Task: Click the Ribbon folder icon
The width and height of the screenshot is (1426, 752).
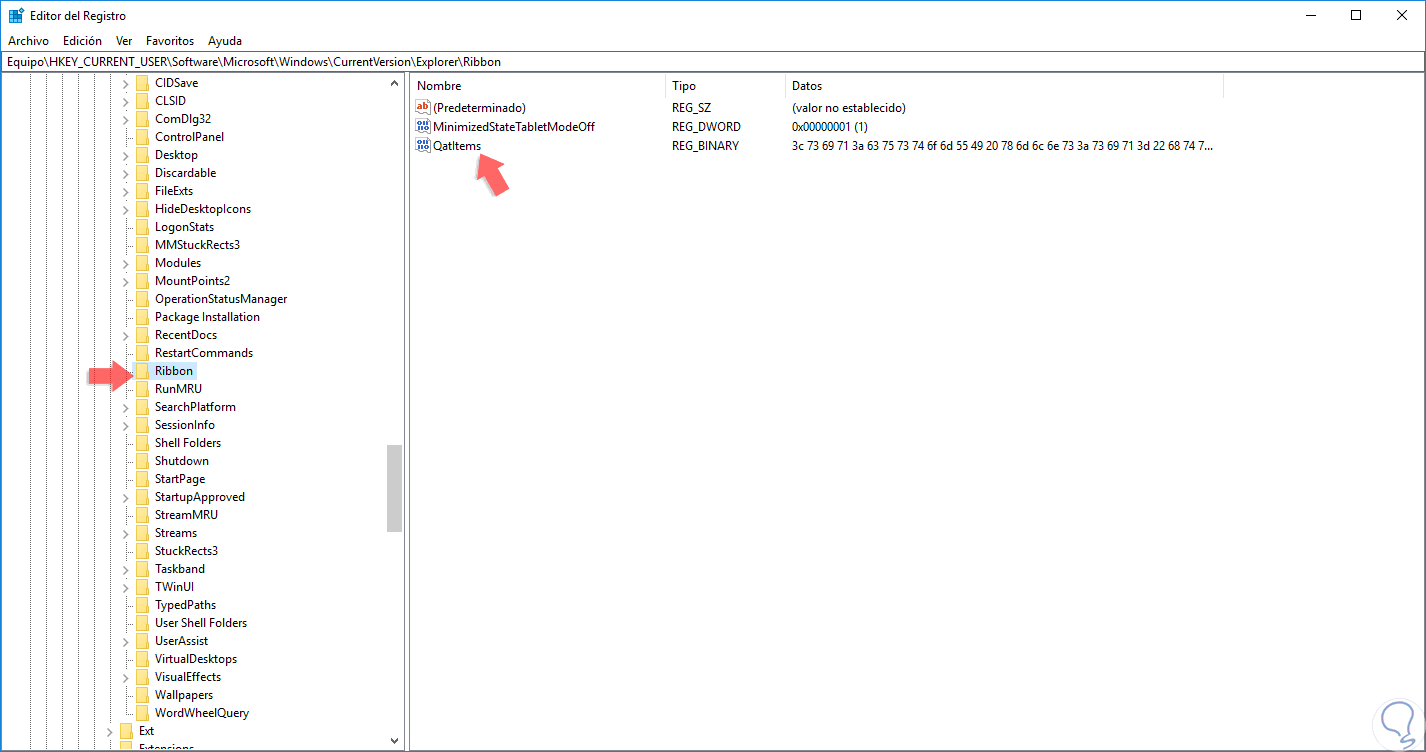Action: (142, 371)
